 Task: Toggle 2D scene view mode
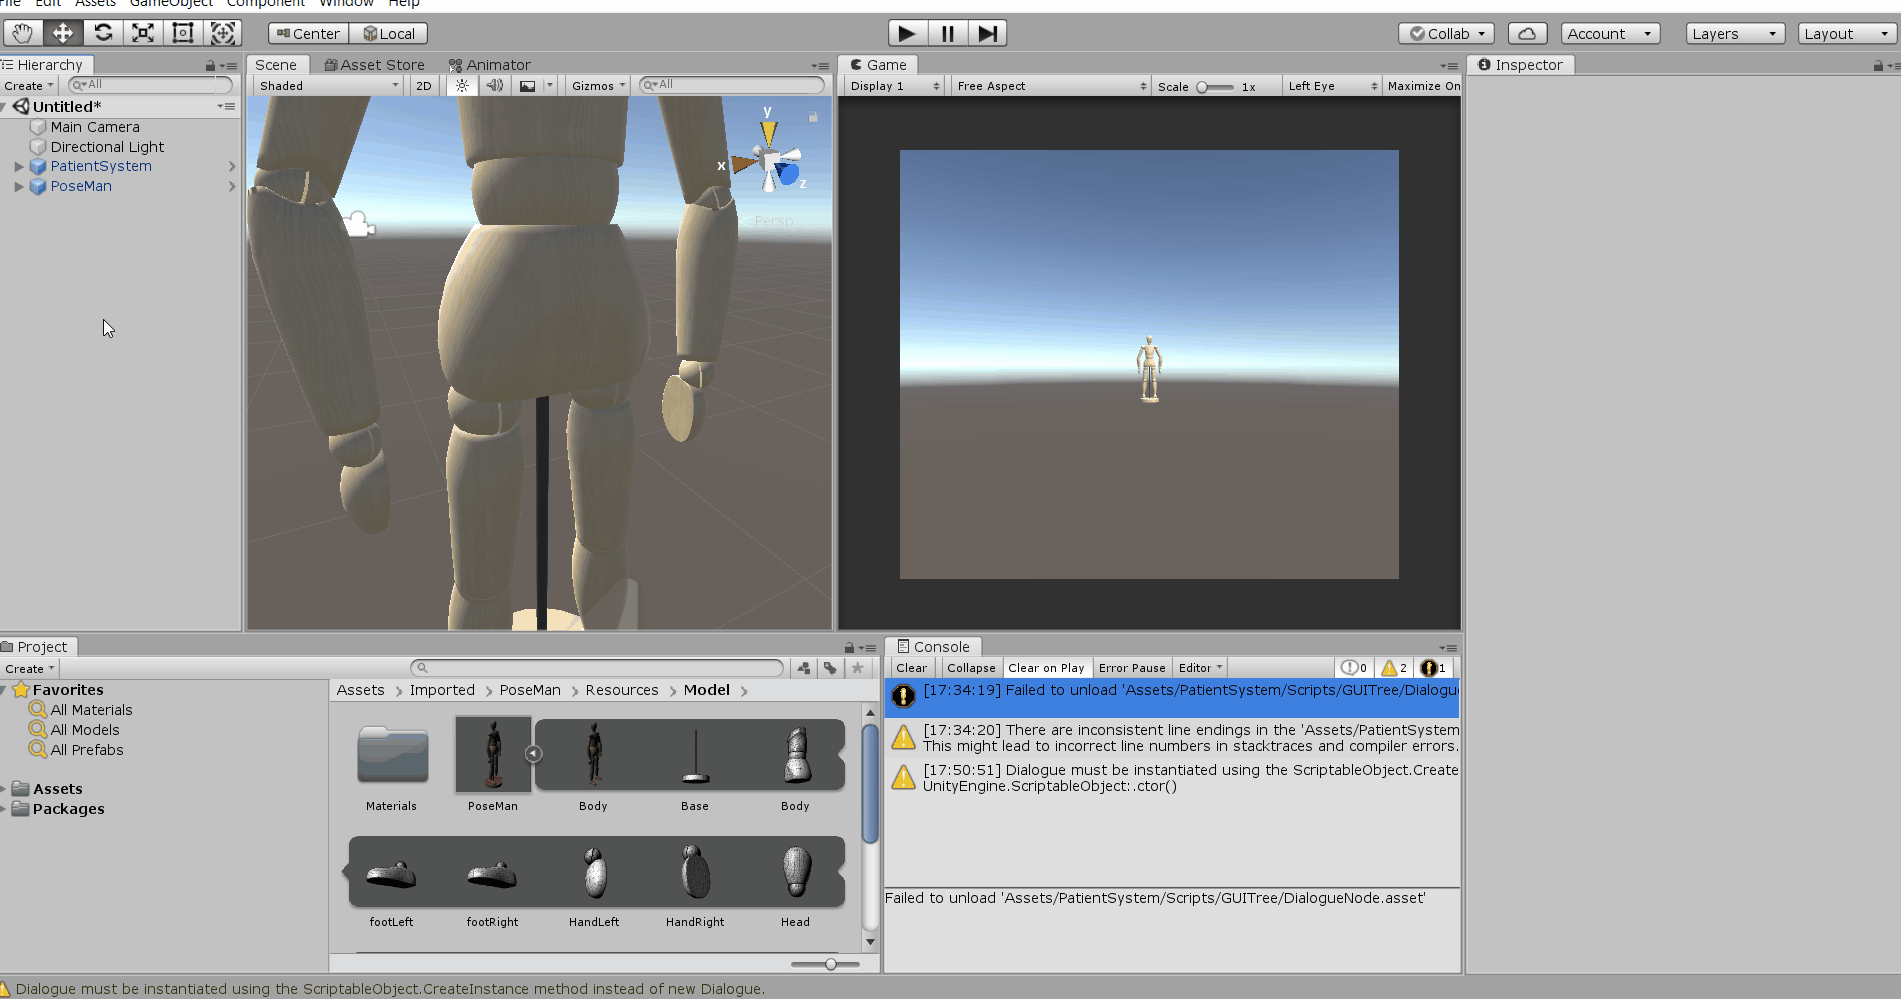click(x=424, y=86)
